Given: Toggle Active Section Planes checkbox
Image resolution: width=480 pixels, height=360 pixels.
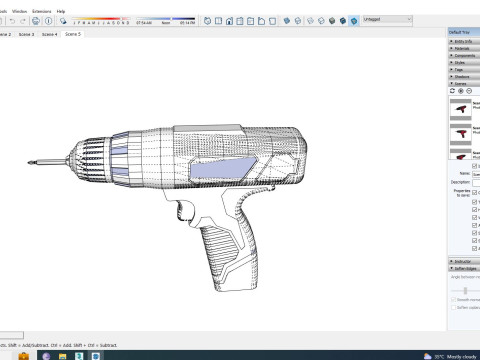Looking at the screenshot, I should coord(475,225).
